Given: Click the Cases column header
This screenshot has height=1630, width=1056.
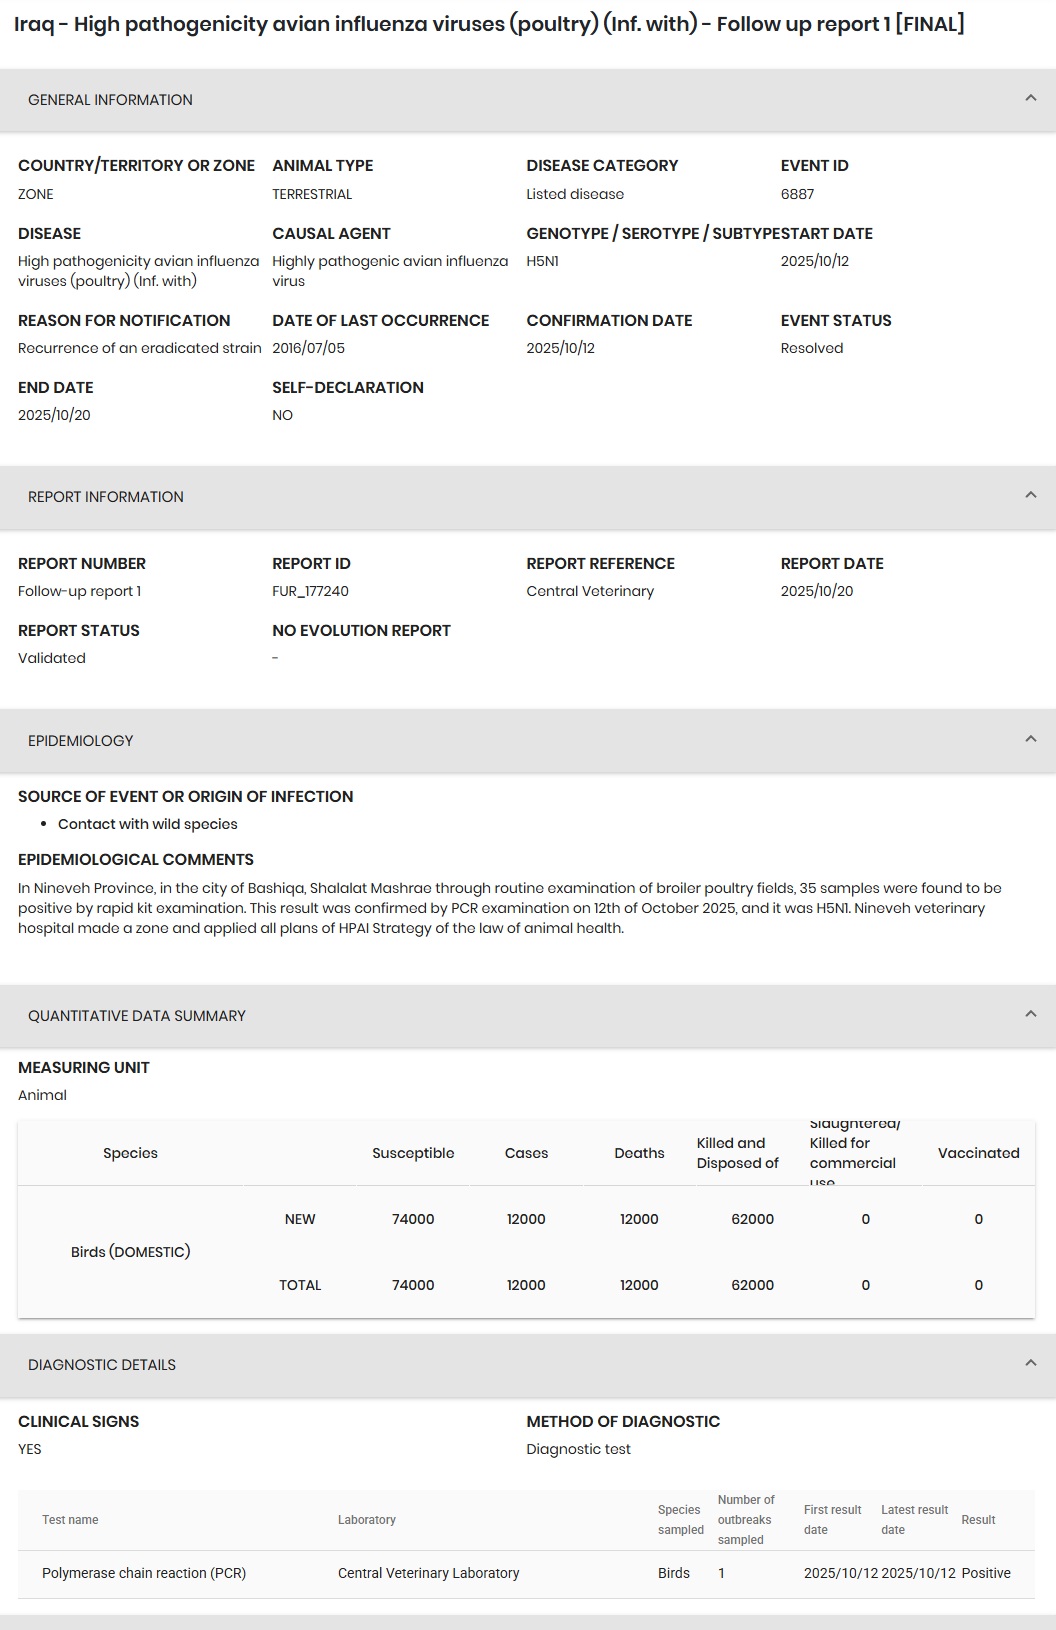Looking at the screenshot, I should point(526,1153).
